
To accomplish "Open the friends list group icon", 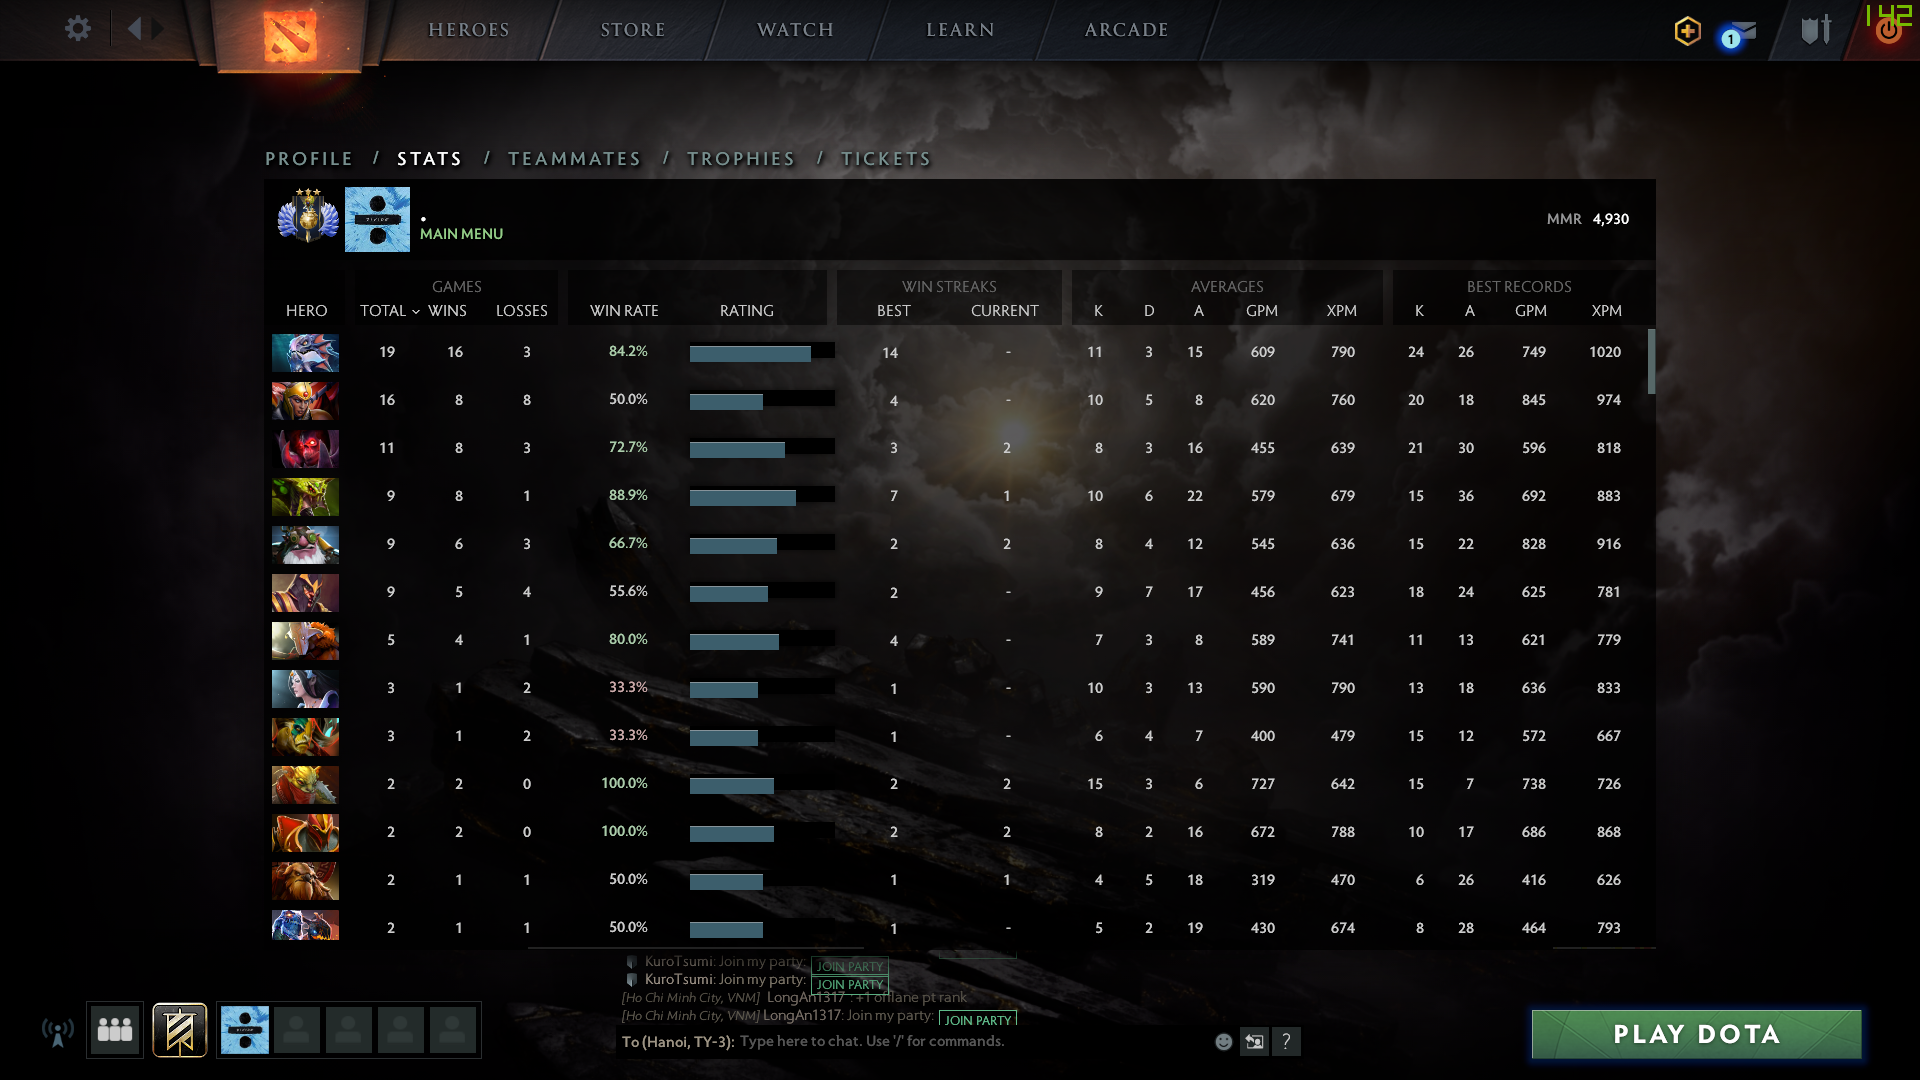I will pos(115,1030).
